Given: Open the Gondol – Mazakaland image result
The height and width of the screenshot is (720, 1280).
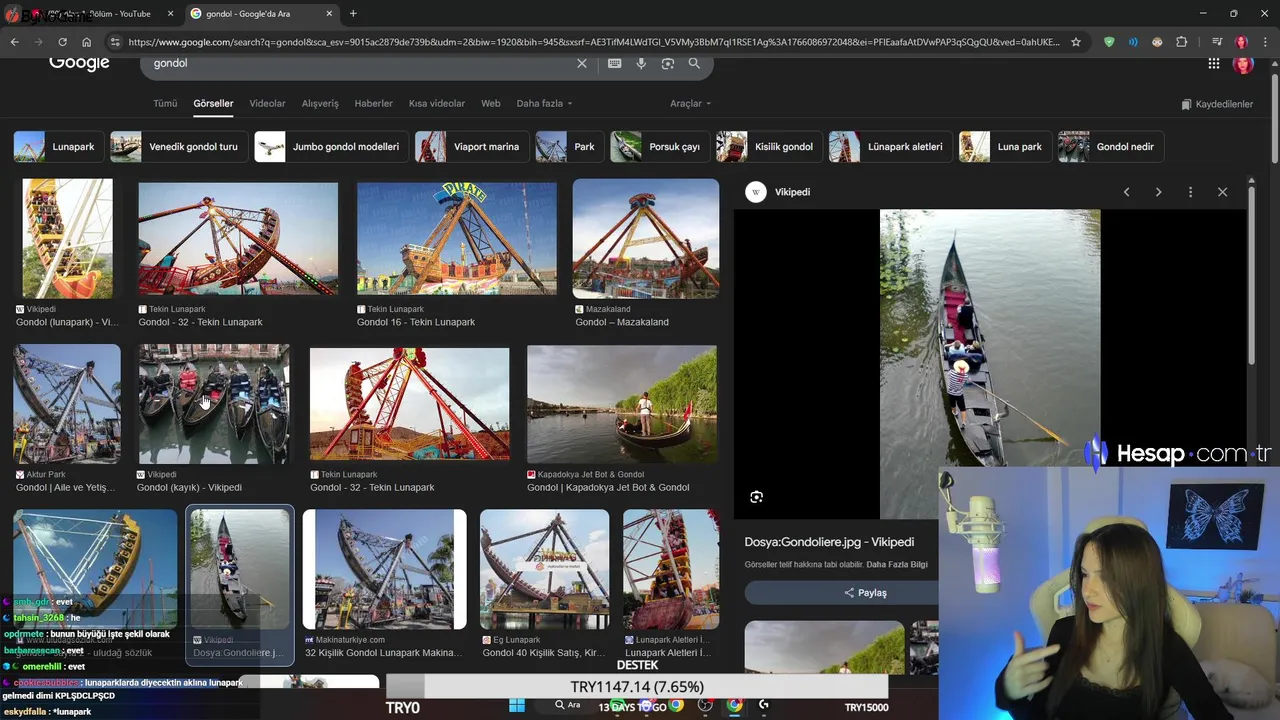Looking at the screenshot, I should point(646,239).
